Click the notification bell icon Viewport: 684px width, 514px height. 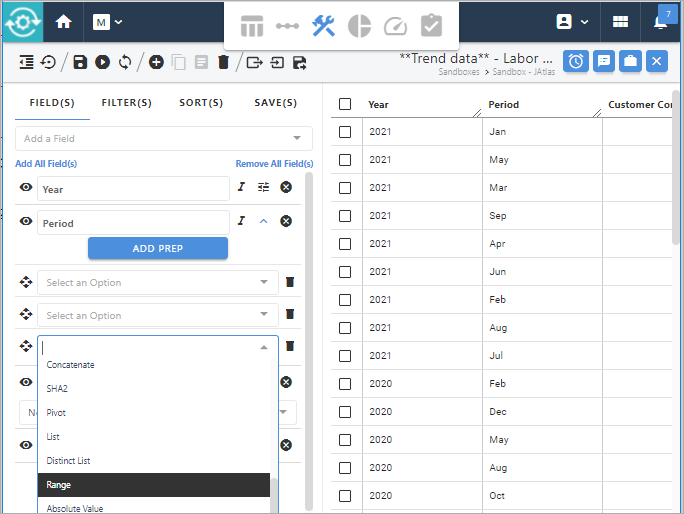[x=661, y=22]
